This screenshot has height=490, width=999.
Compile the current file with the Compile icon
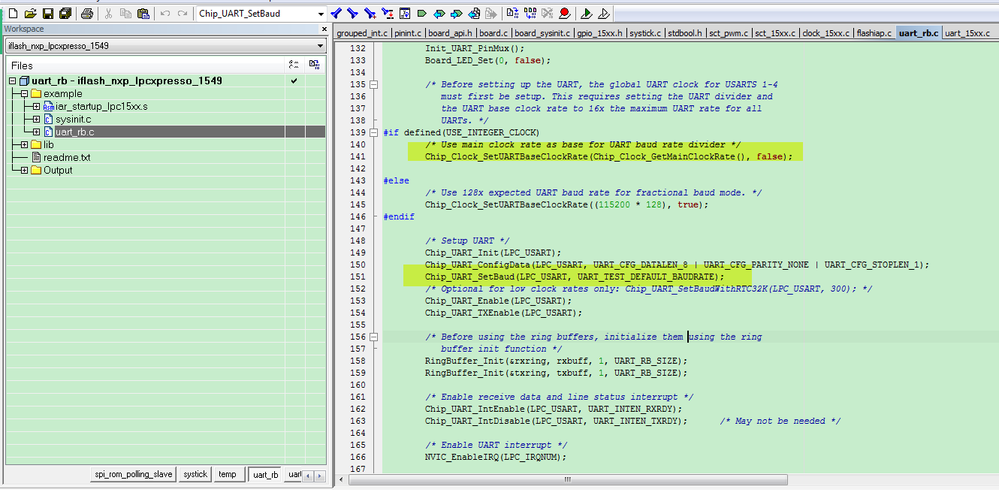pos(513,13)
